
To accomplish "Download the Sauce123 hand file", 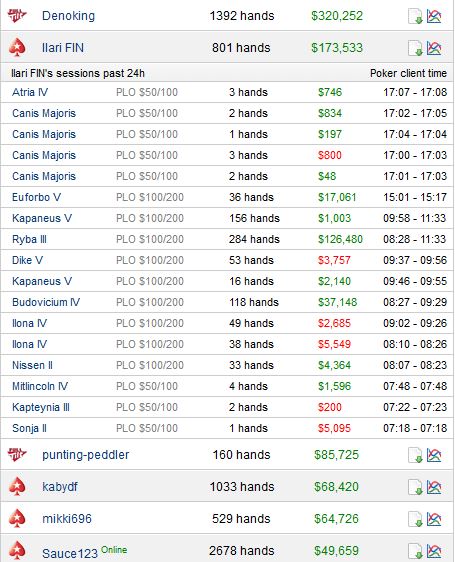I will (415, 551).
